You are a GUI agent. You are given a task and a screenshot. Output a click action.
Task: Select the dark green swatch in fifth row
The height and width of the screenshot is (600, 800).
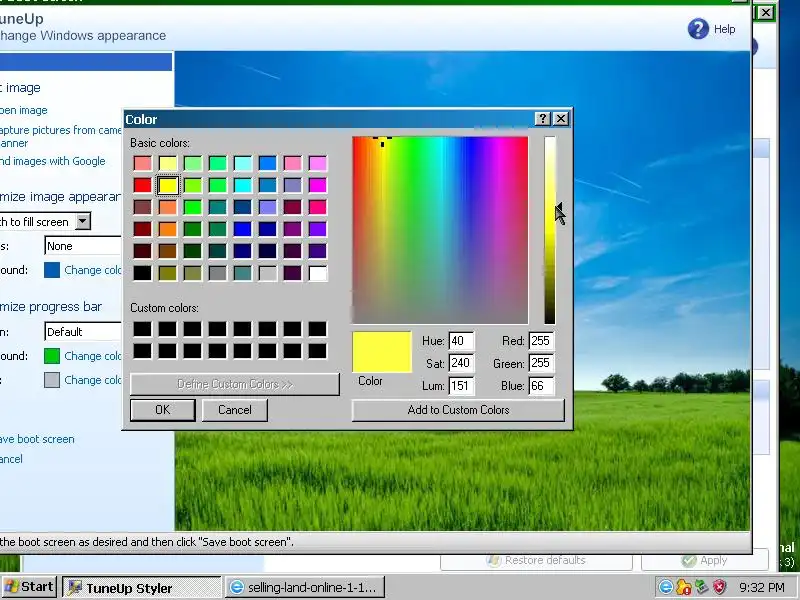pos(192,251)
